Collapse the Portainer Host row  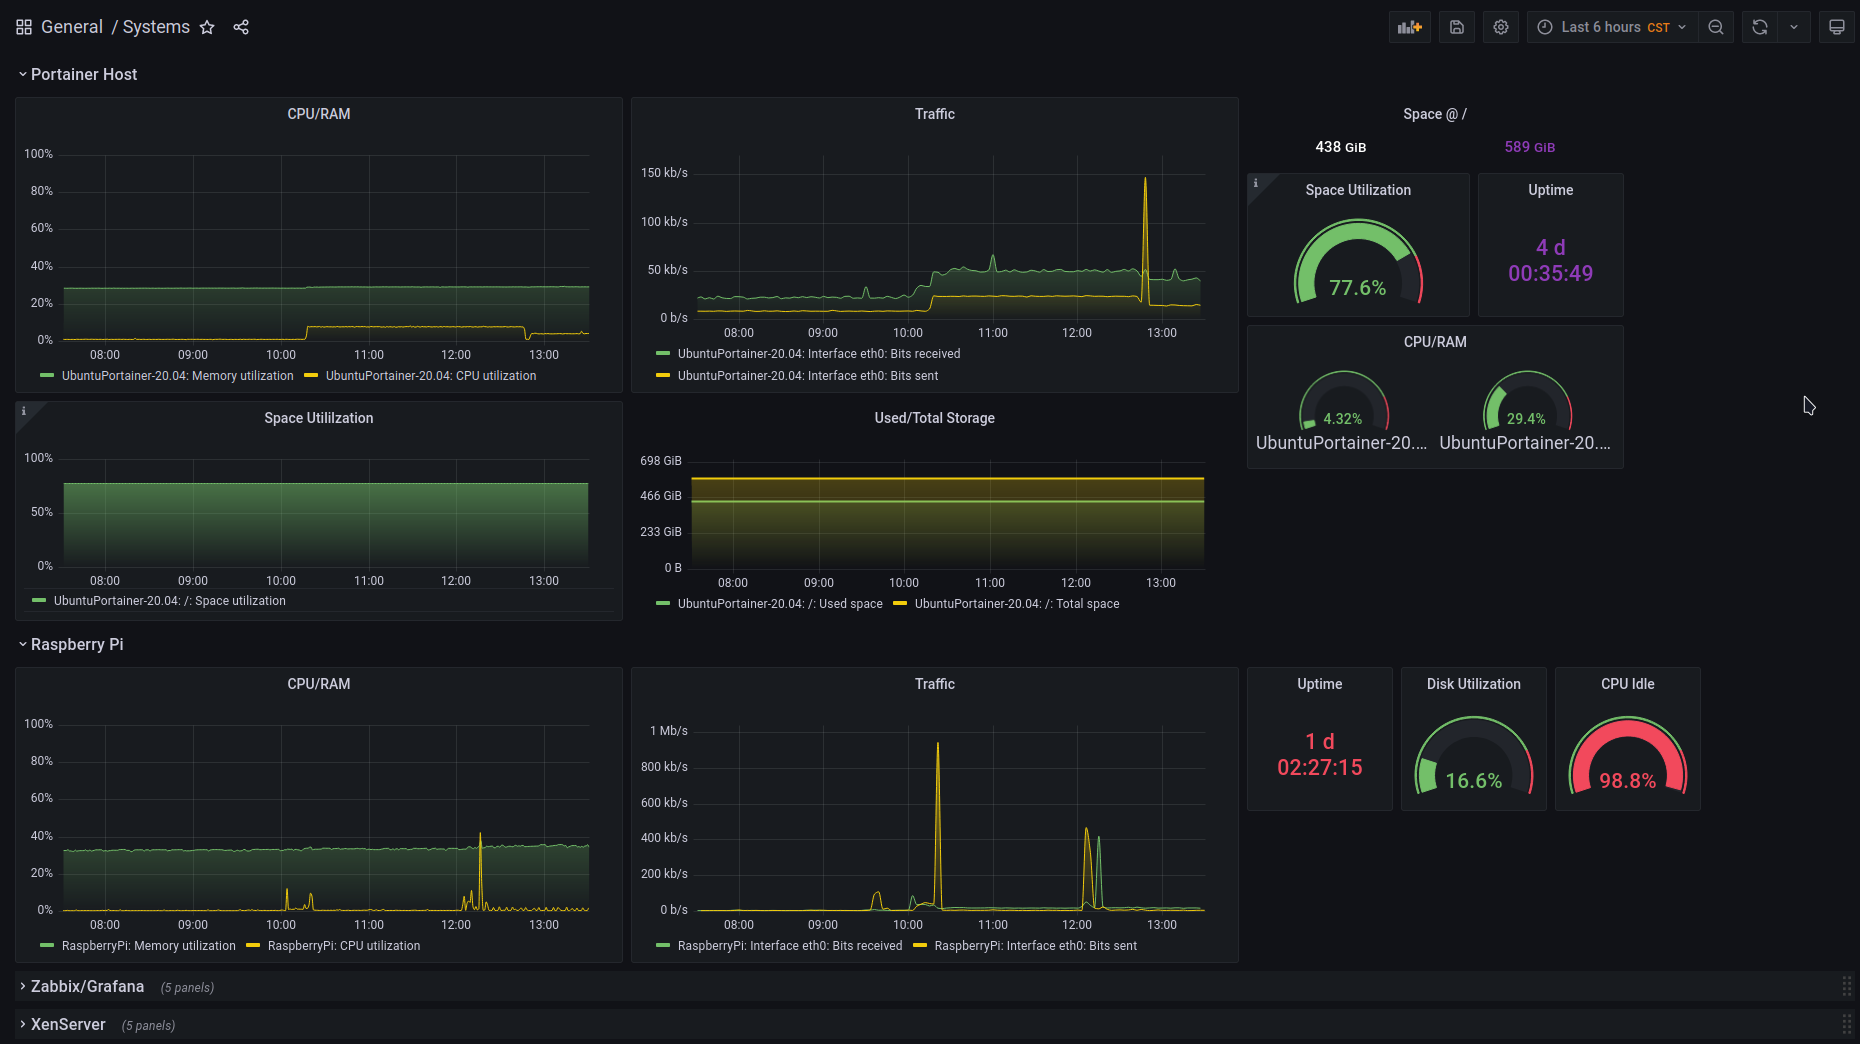[84, 75]
